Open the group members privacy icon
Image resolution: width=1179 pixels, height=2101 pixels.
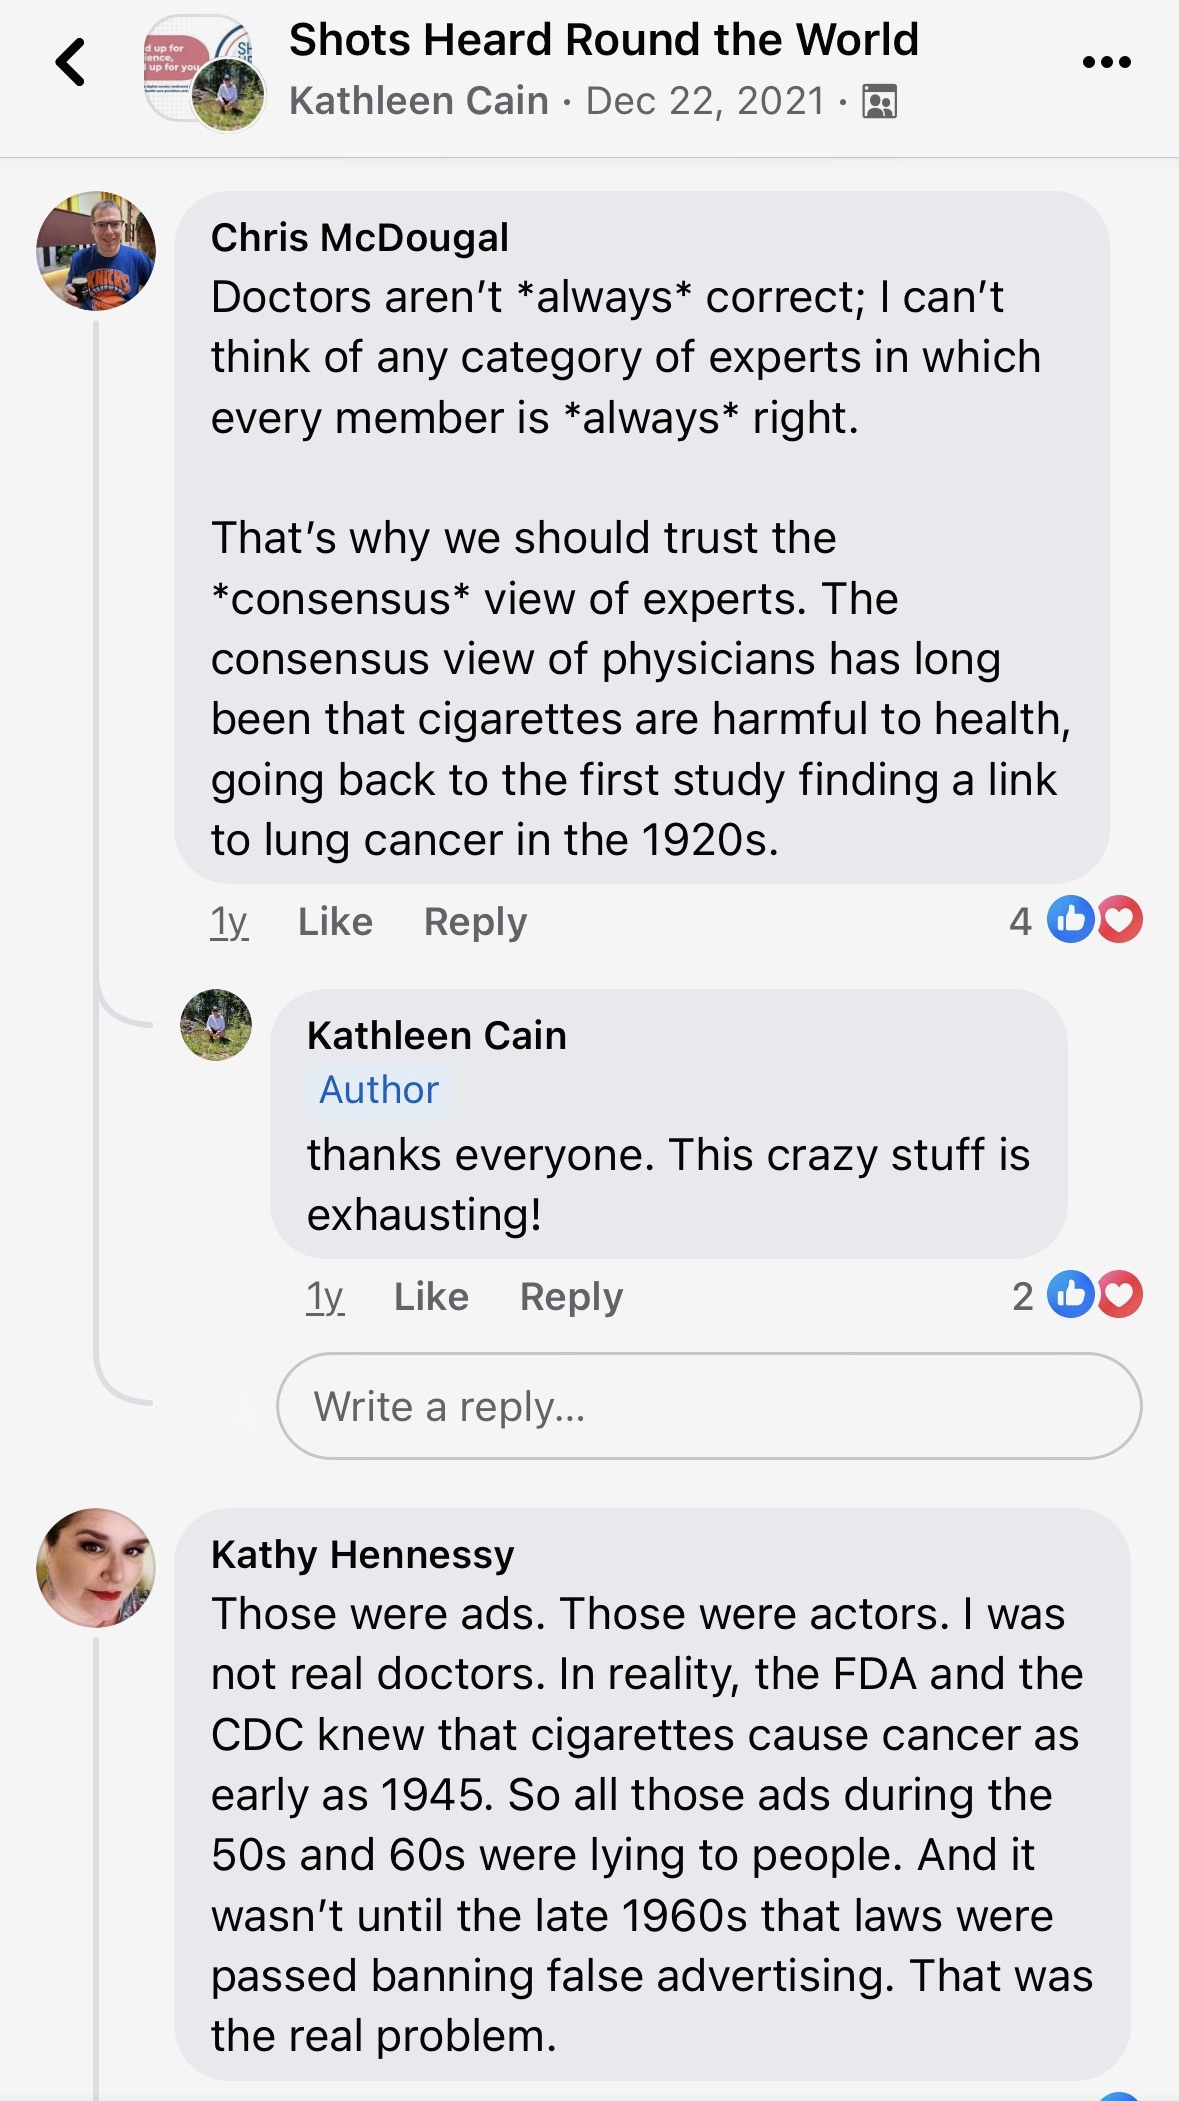click(x=879, y=102)
